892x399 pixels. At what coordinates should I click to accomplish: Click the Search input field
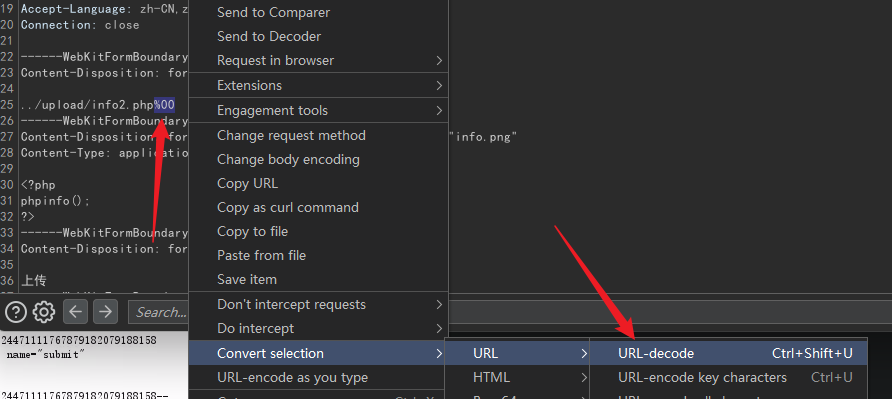[160, 312]
